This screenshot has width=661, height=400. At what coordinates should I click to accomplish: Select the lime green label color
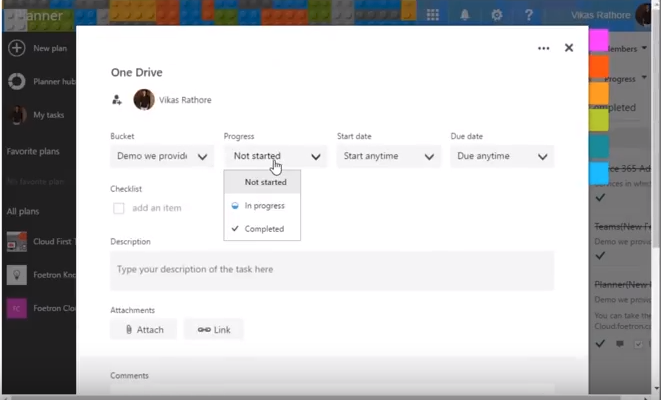point(599,120)
